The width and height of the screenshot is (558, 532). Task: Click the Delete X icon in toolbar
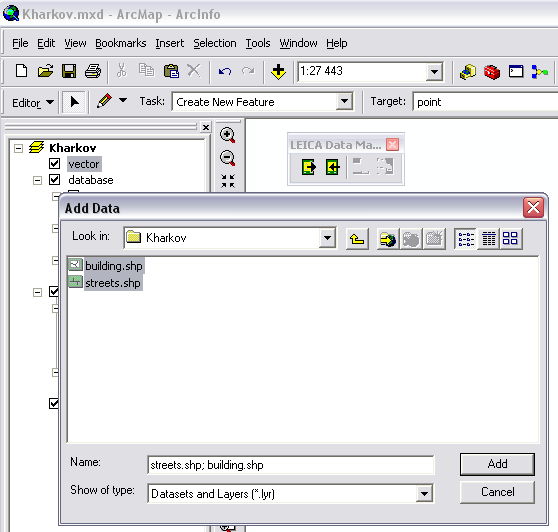(x=194, y=70)
